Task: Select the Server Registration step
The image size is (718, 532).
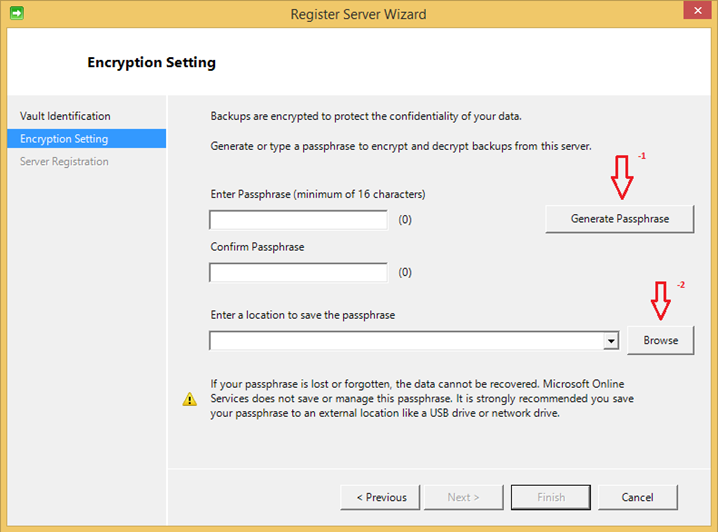Action: point(64,162)
